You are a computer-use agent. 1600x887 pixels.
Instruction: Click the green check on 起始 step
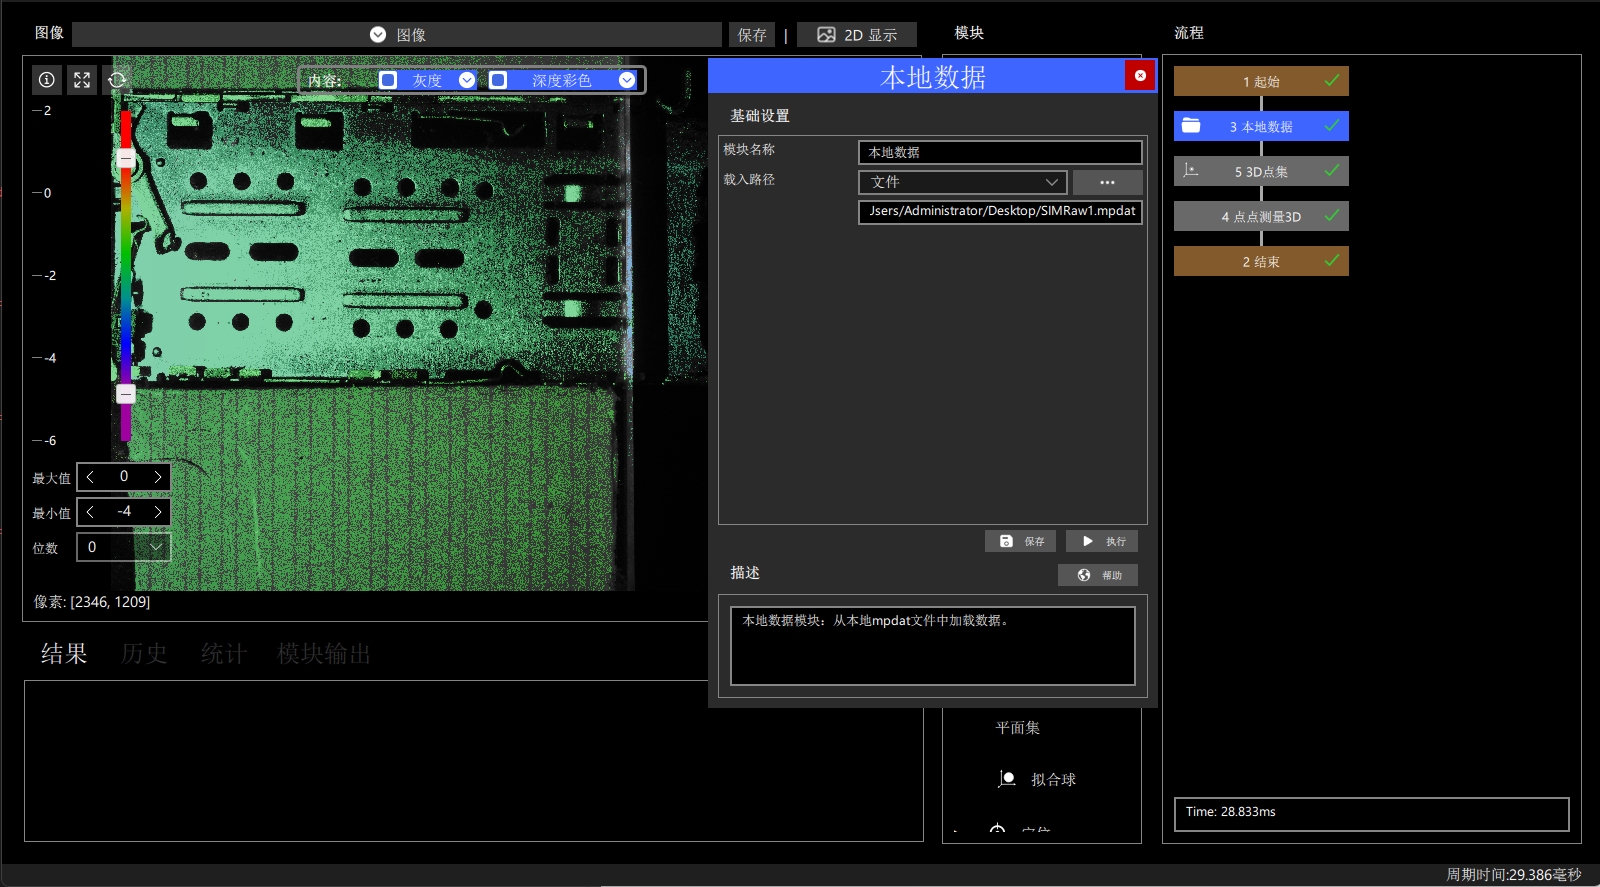[1332, 80]
